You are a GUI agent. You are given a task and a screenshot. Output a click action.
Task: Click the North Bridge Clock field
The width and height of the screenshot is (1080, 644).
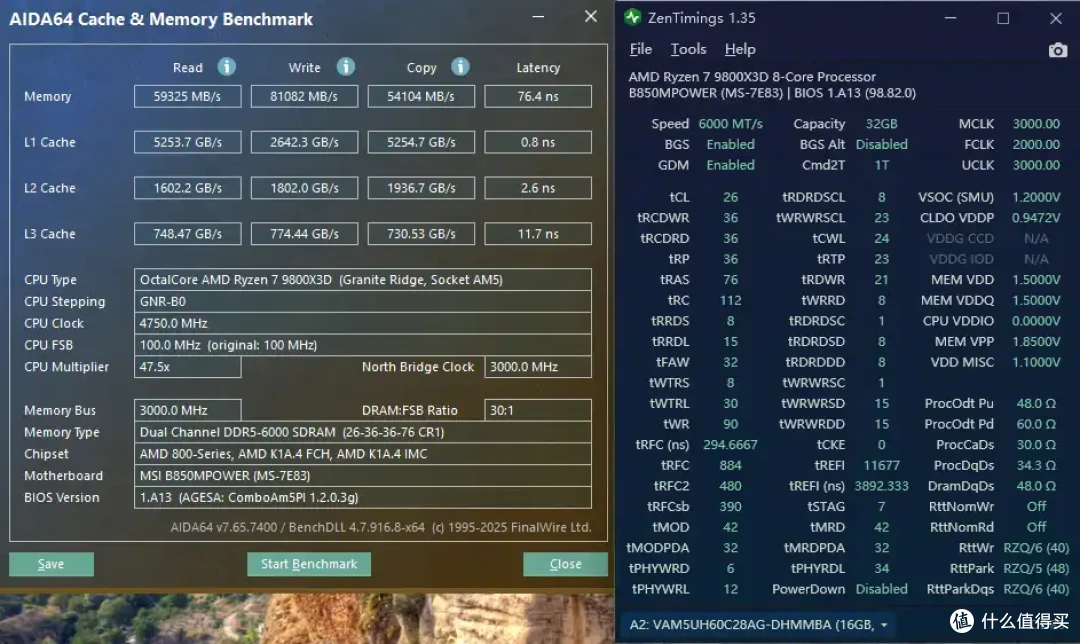click(x=538, y=367)
